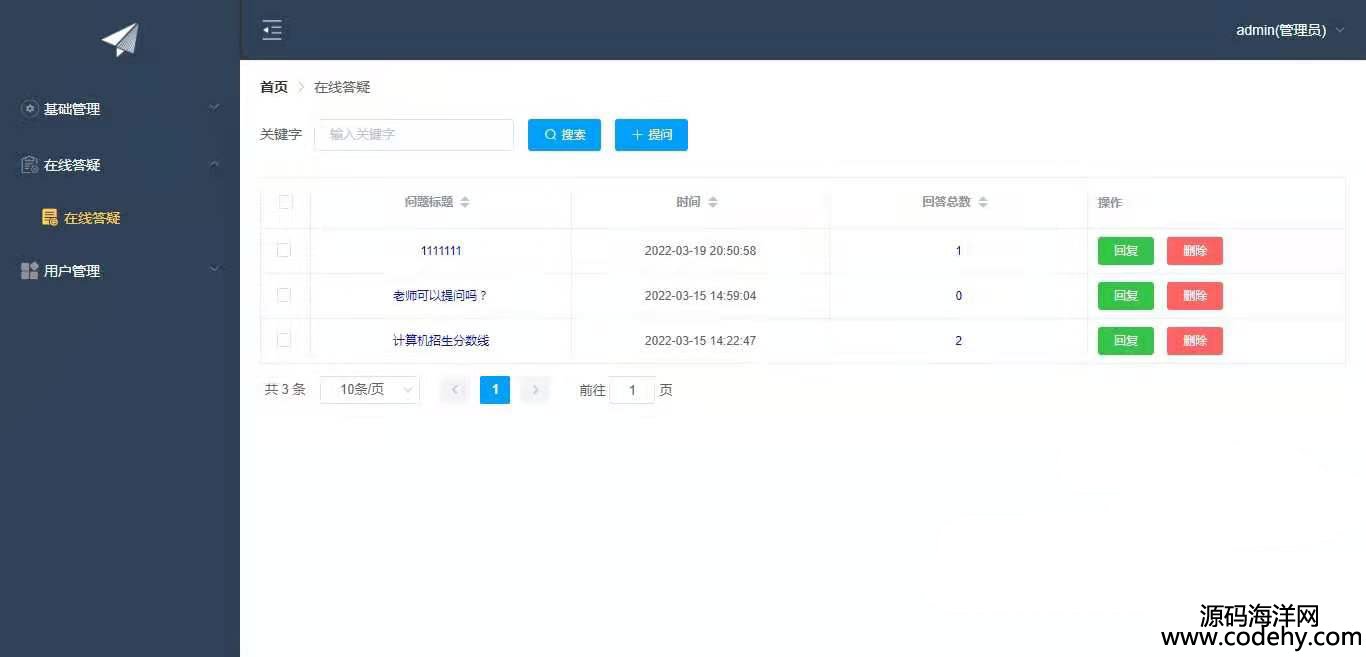Viewport: 1366px width, 657px height.
Task: Click time 2022-03-15 14:59:04
Action: tap(700, 296)
